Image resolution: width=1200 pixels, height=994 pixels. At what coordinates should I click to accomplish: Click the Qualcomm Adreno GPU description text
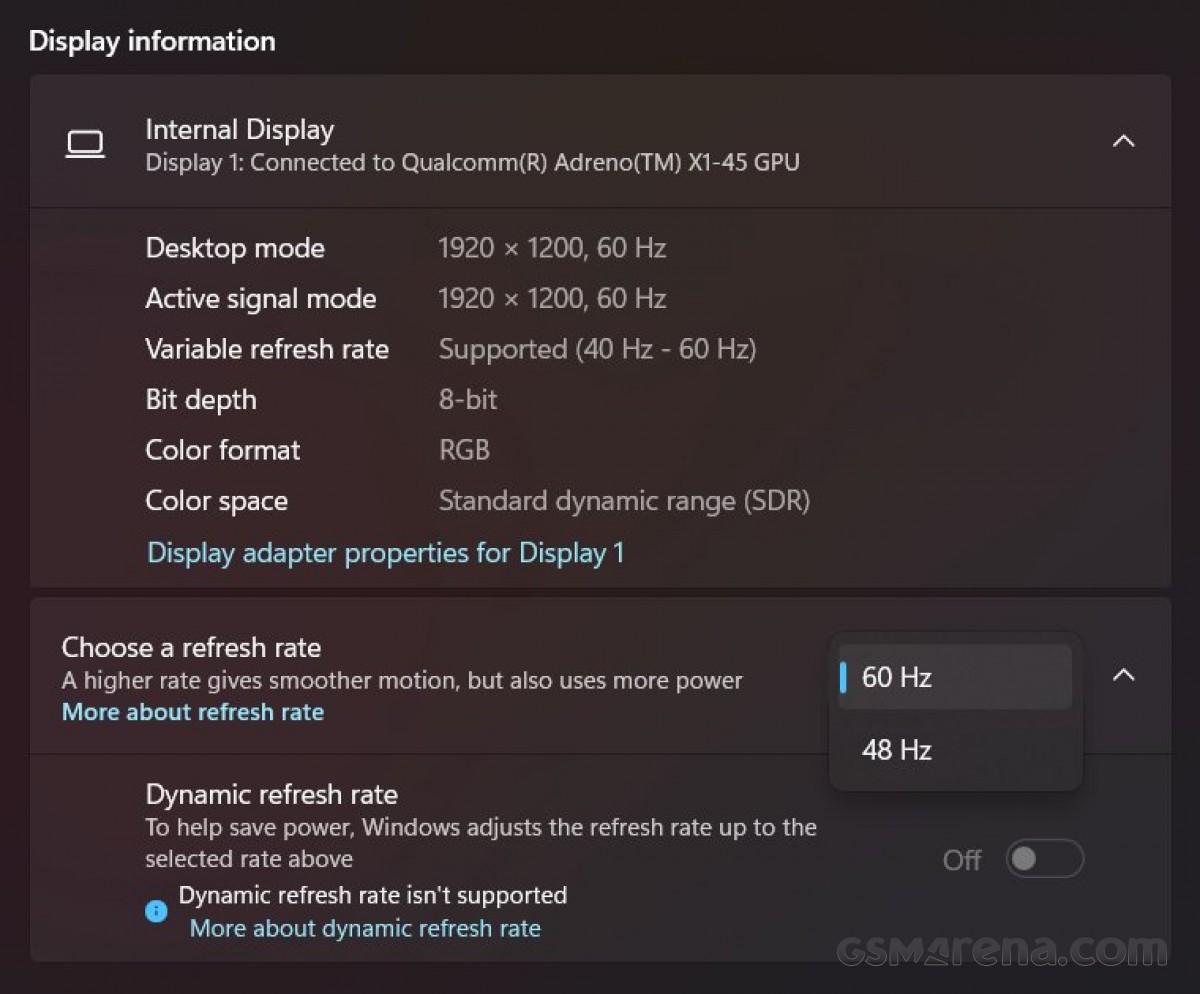coord(473,162)
